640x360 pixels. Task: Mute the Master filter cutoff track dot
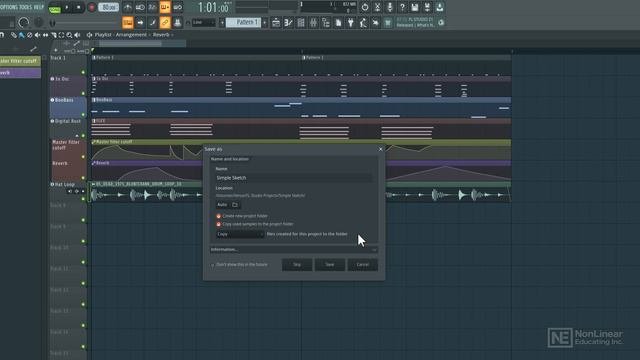[x=83, y=157]
